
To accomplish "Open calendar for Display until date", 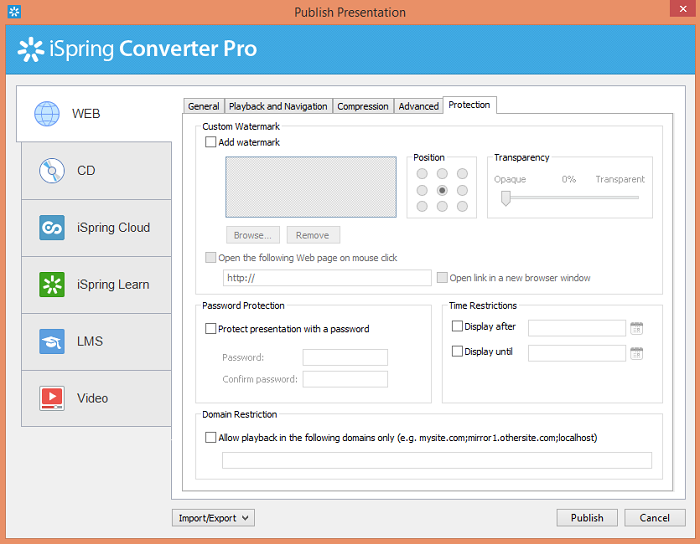I will click(637, 353).
